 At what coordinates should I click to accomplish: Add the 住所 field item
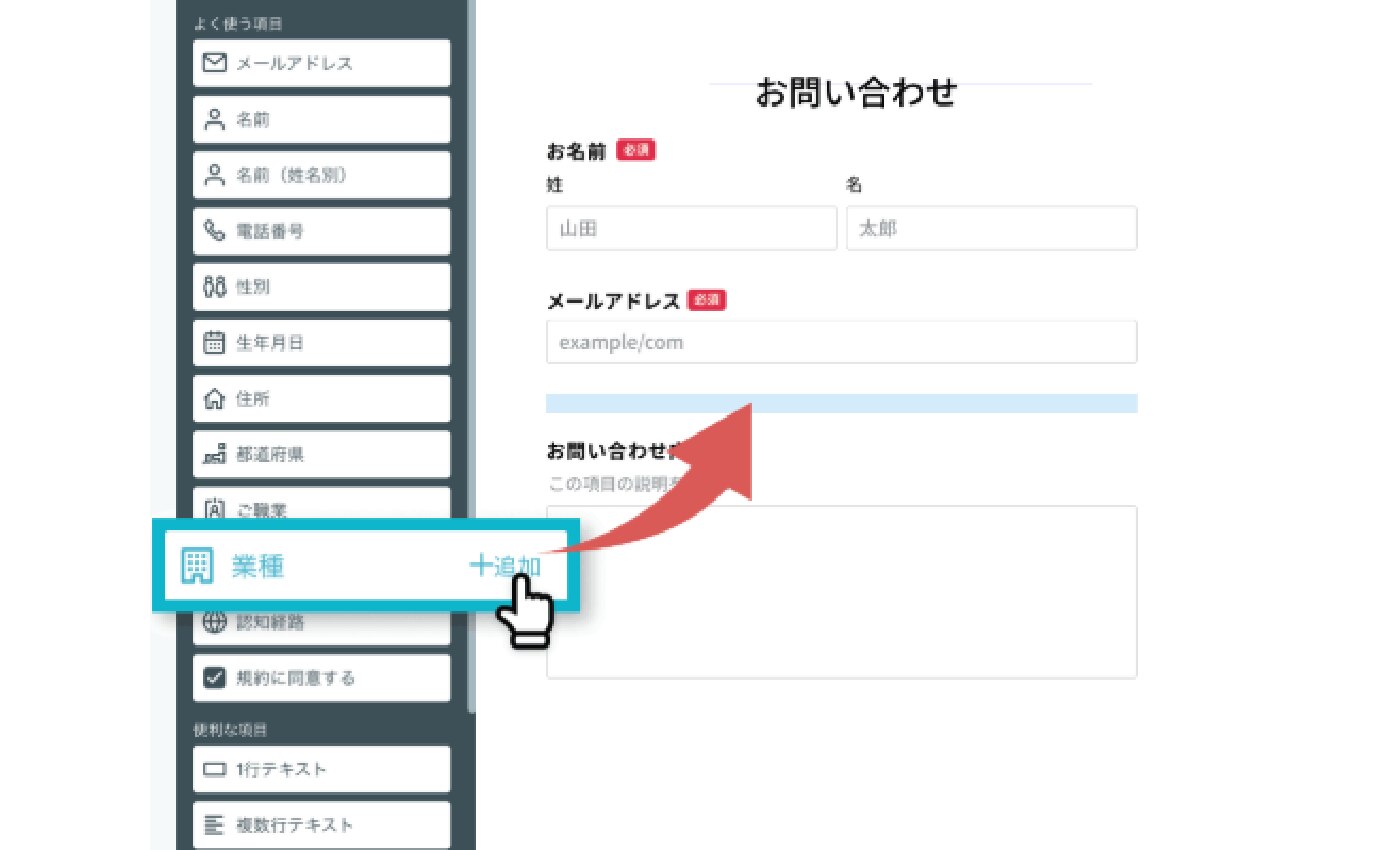point(321,399)
